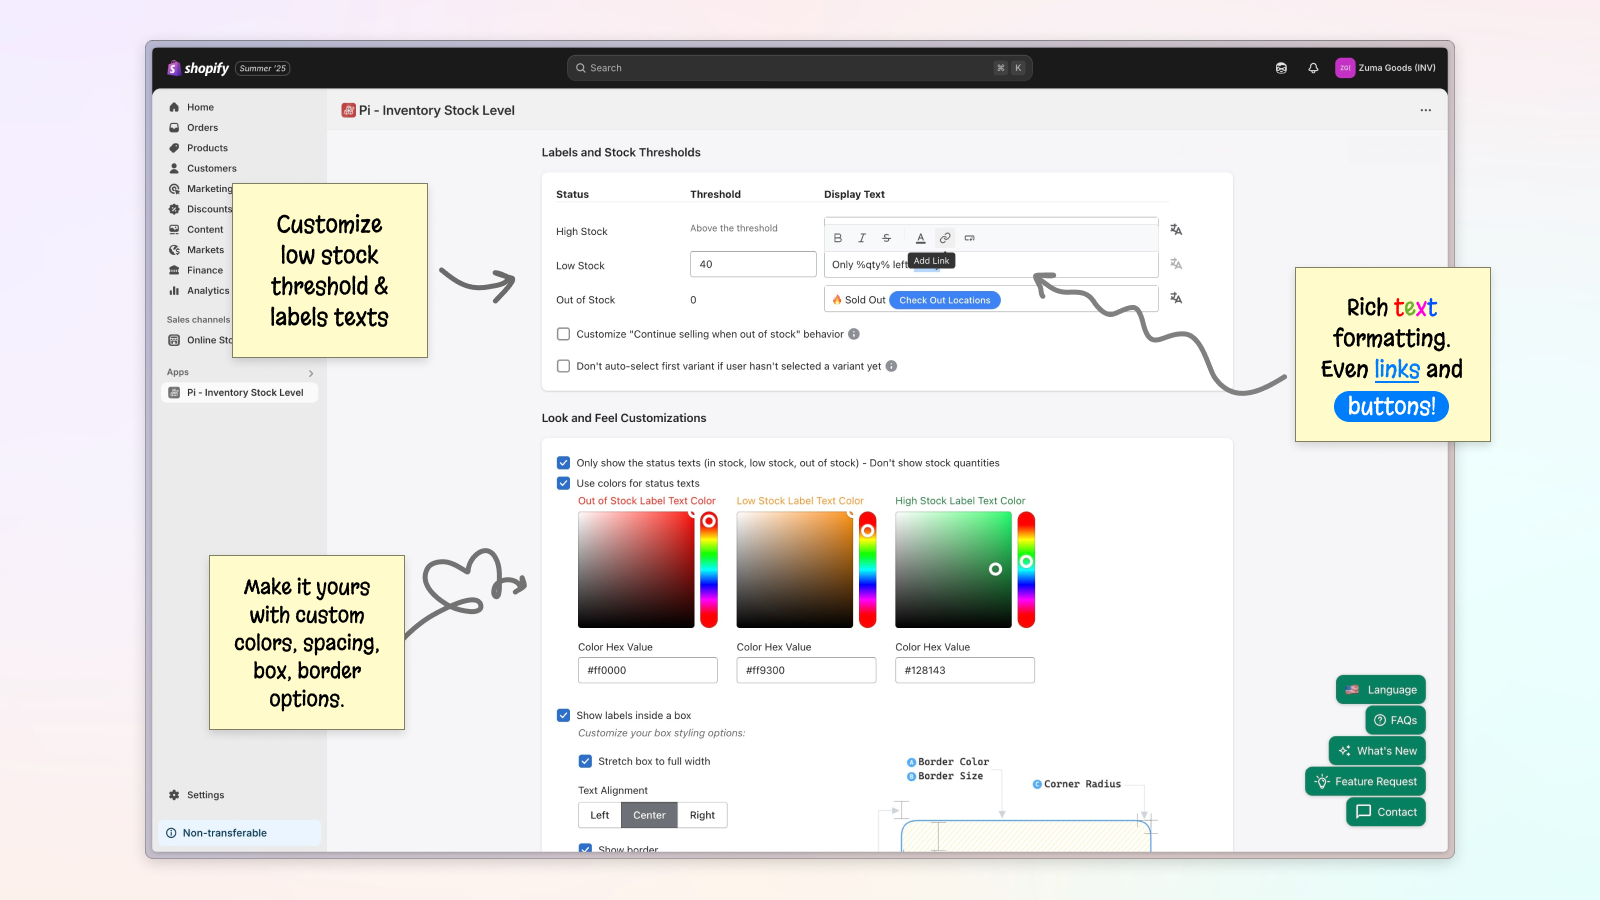The height and width of the screenshot is (900, 1600).
Task: Pick a shade in High Stock color area
Action: [953, 570]
